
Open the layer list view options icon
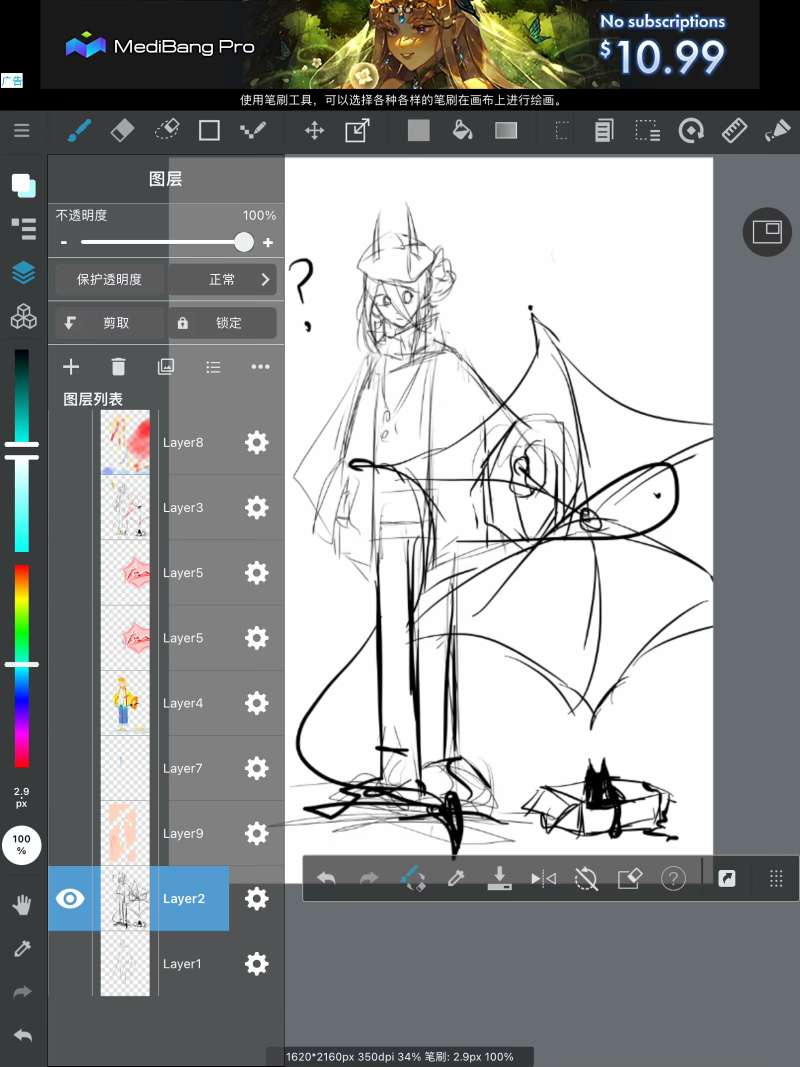213,367
